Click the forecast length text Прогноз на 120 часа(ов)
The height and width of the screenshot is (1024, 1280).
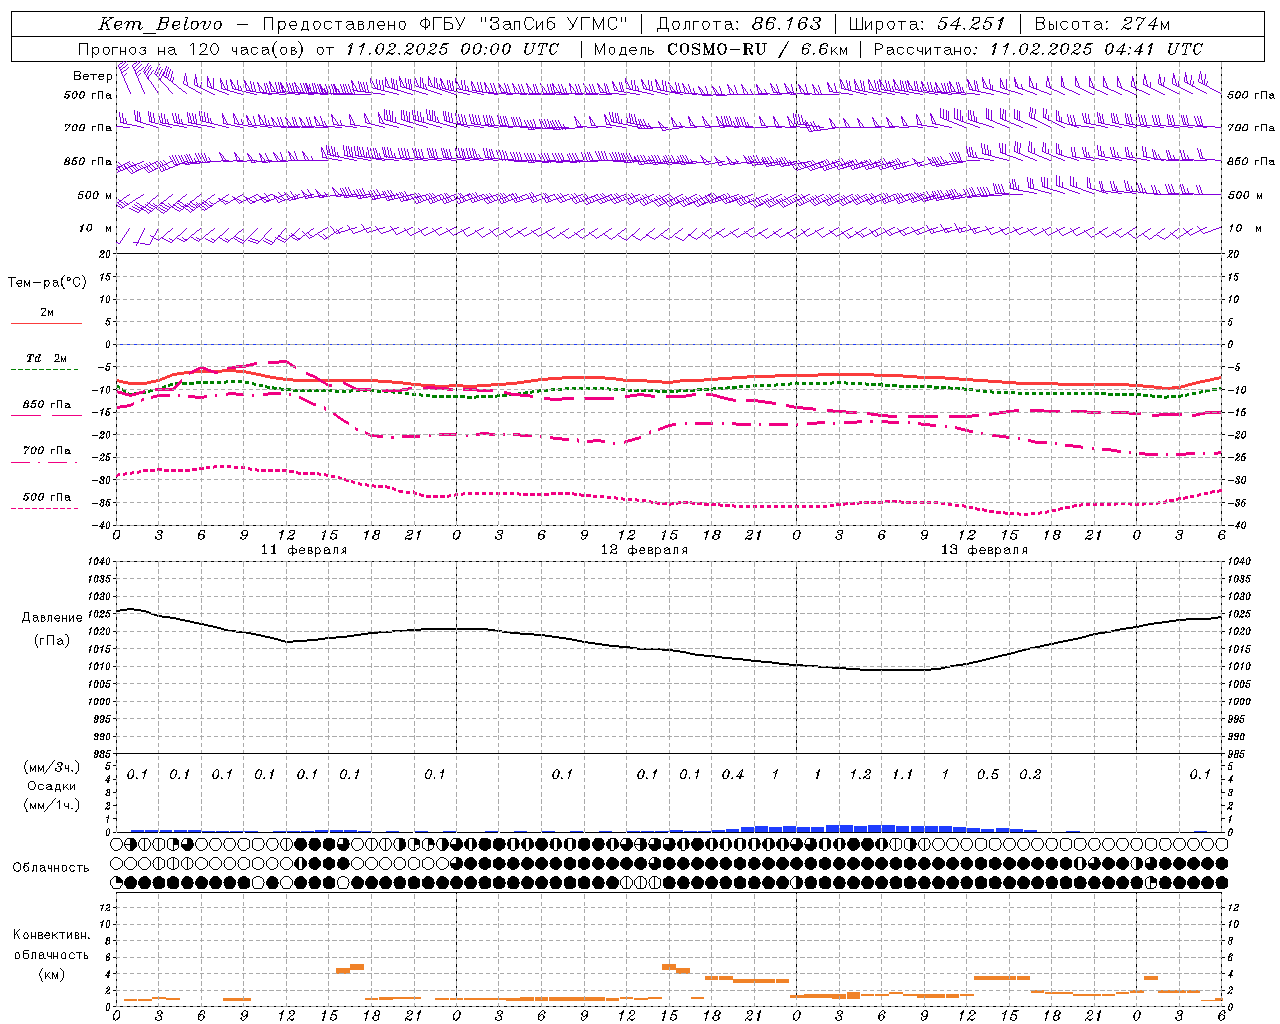coord(192,49)
